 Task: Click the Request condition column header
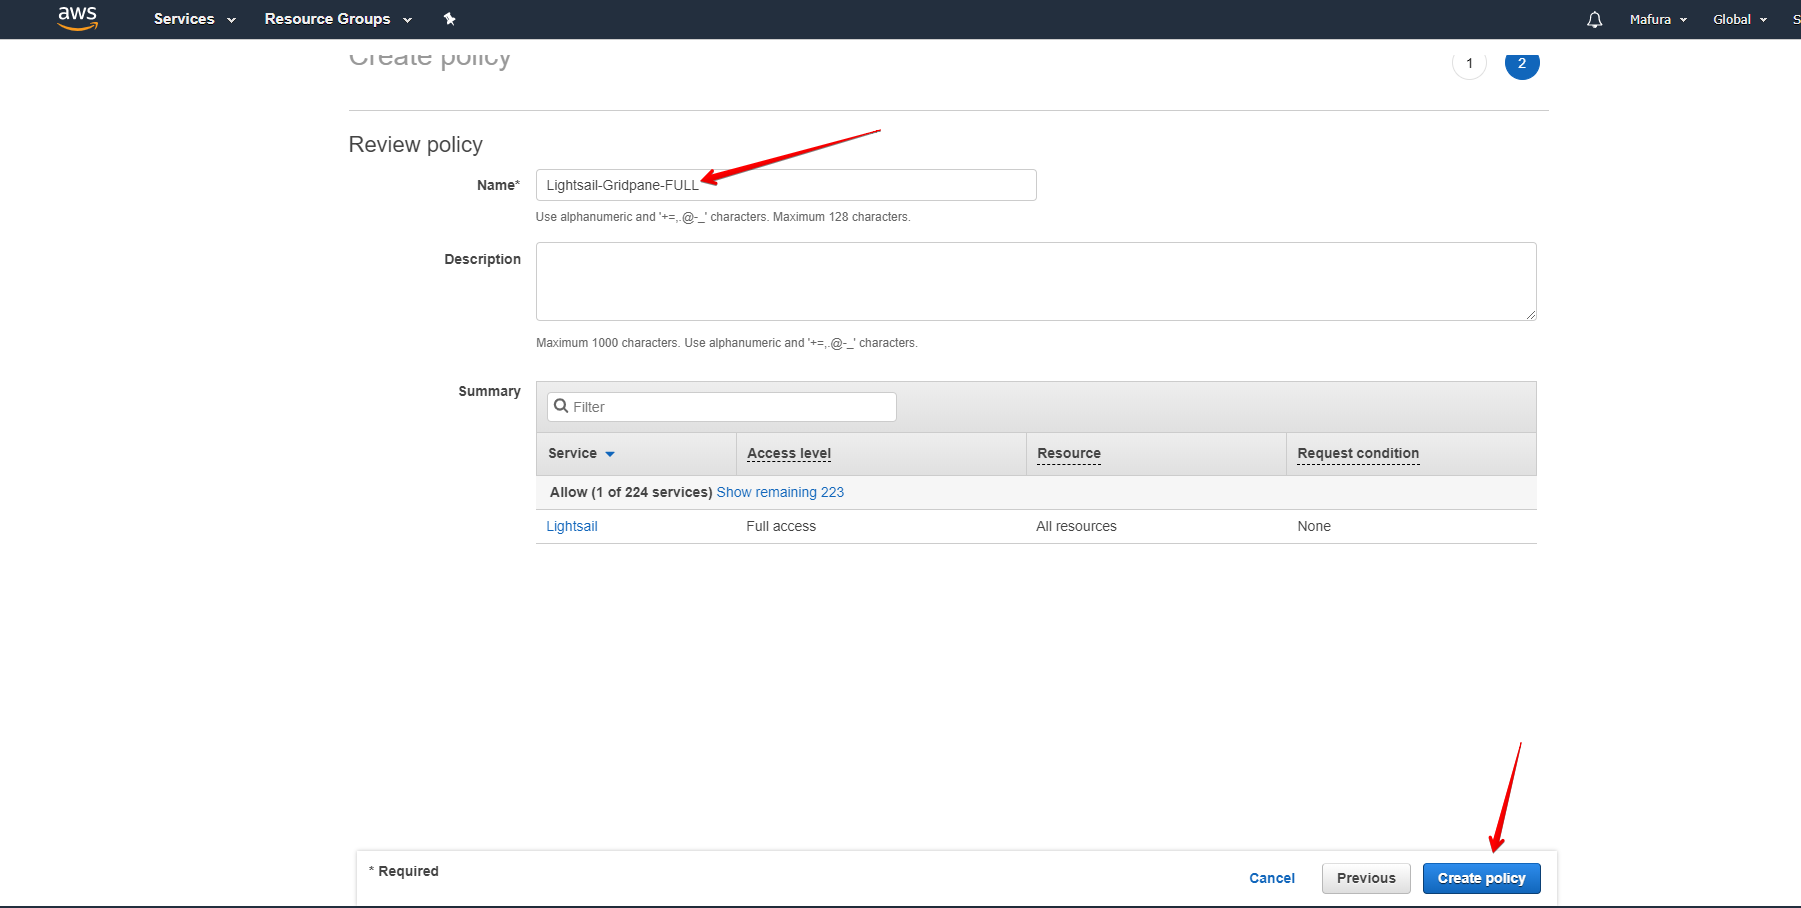point(1358,453)
